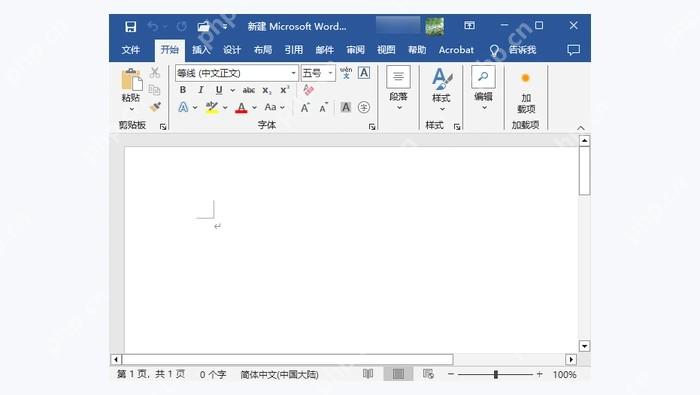Select the 开始 tab
The height and width of the screenshot is (395, 700).
(170, 50)
